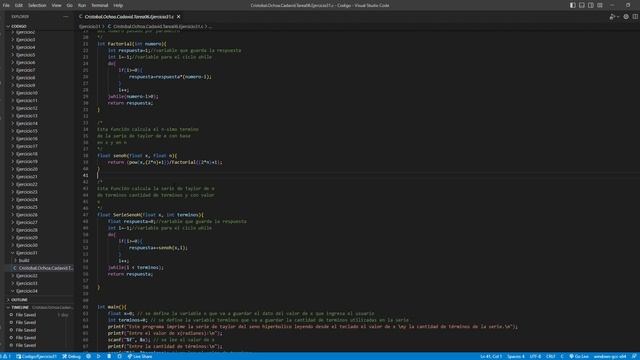Place cursor on the int main() line
The image size is (640, 360).
[111, 307]
